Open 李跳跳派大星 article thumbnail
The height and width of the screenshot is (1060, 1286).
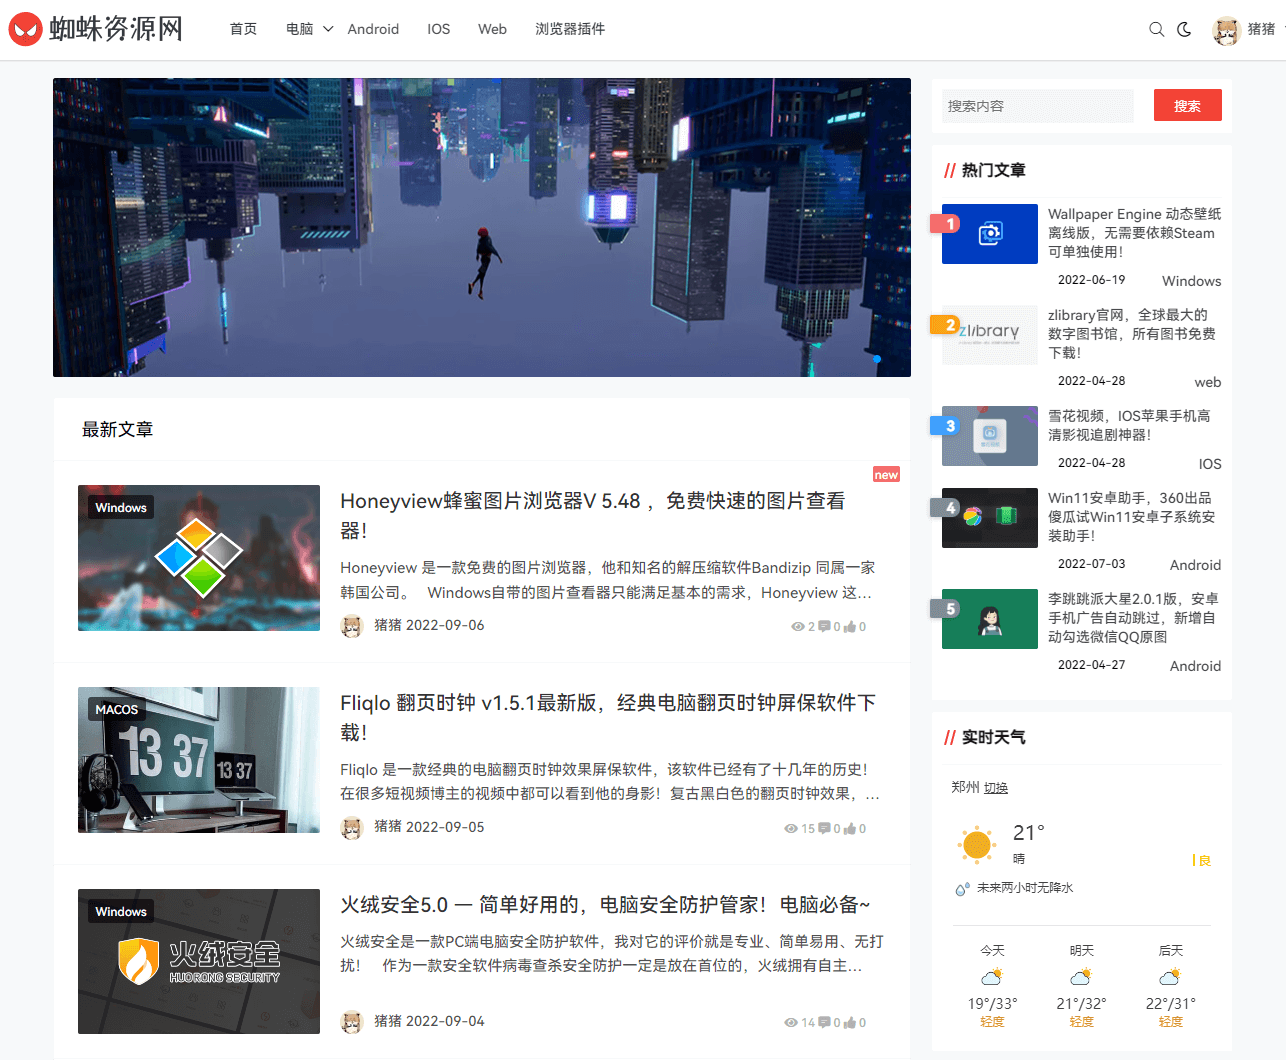(990, 619)
